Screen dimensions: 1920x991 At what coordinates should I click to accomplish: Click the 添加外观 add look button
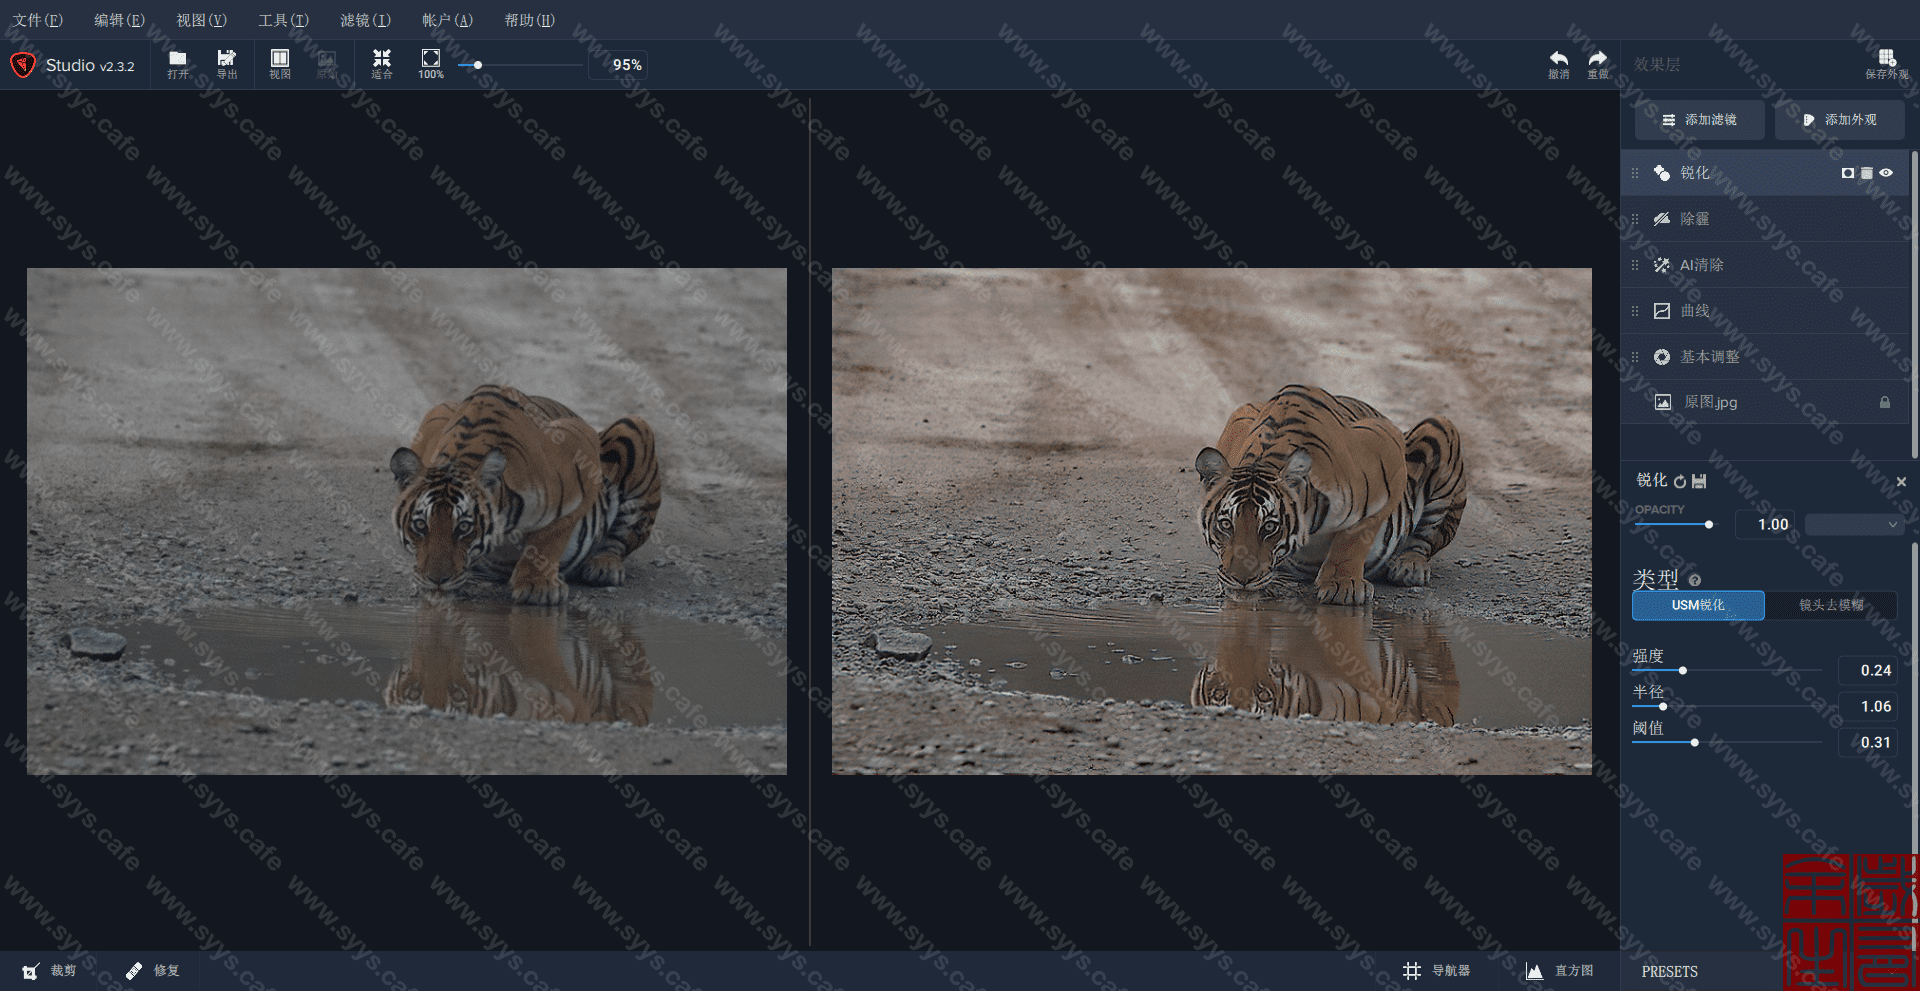1839,120
